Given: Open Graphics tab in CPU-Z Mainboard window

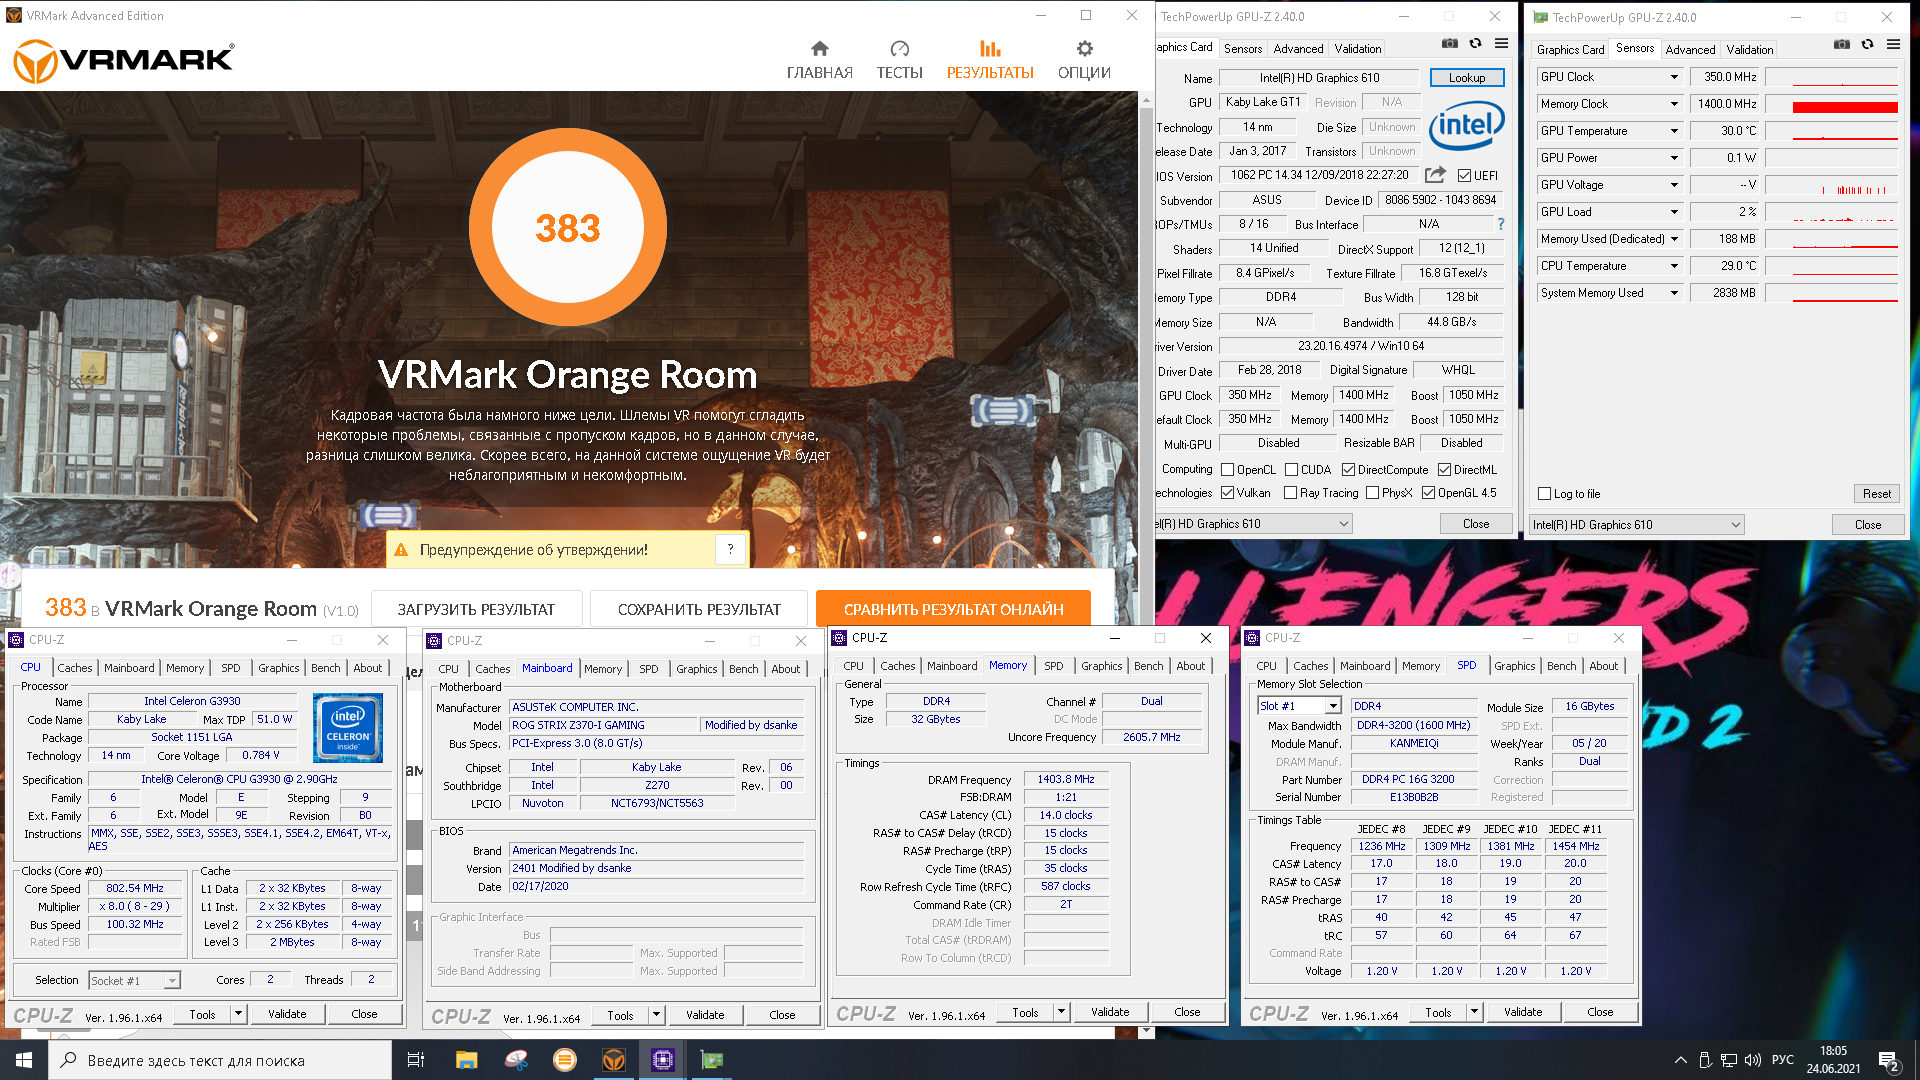Looking at the screenshot, I should point(696,669).
